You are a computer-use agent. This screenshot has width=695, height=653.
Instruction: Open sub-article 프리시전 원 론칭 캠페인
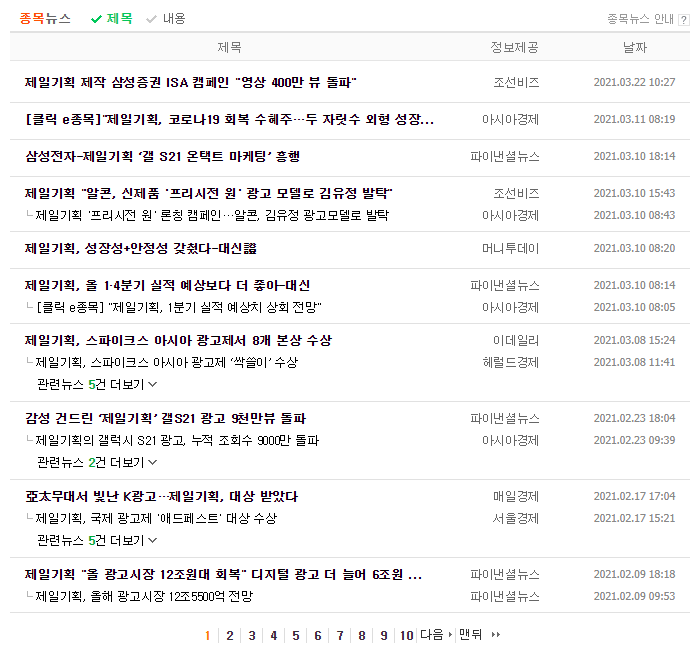pos(212,215)
